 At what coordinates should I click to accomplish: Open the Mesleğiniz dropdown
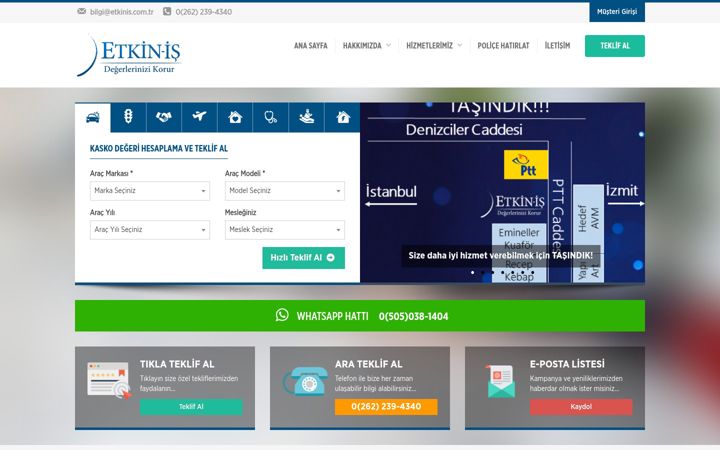click(285, 230)
